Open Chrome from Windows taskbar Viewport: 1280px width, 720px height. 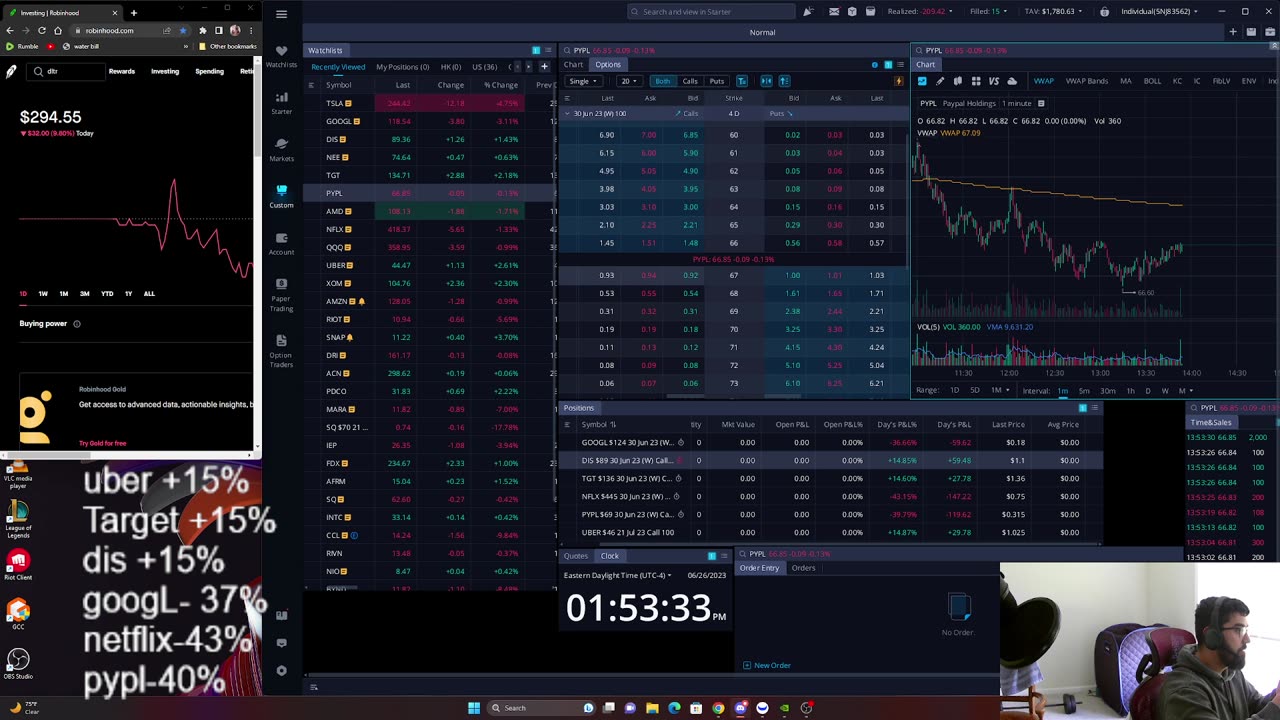click(718, 708)
